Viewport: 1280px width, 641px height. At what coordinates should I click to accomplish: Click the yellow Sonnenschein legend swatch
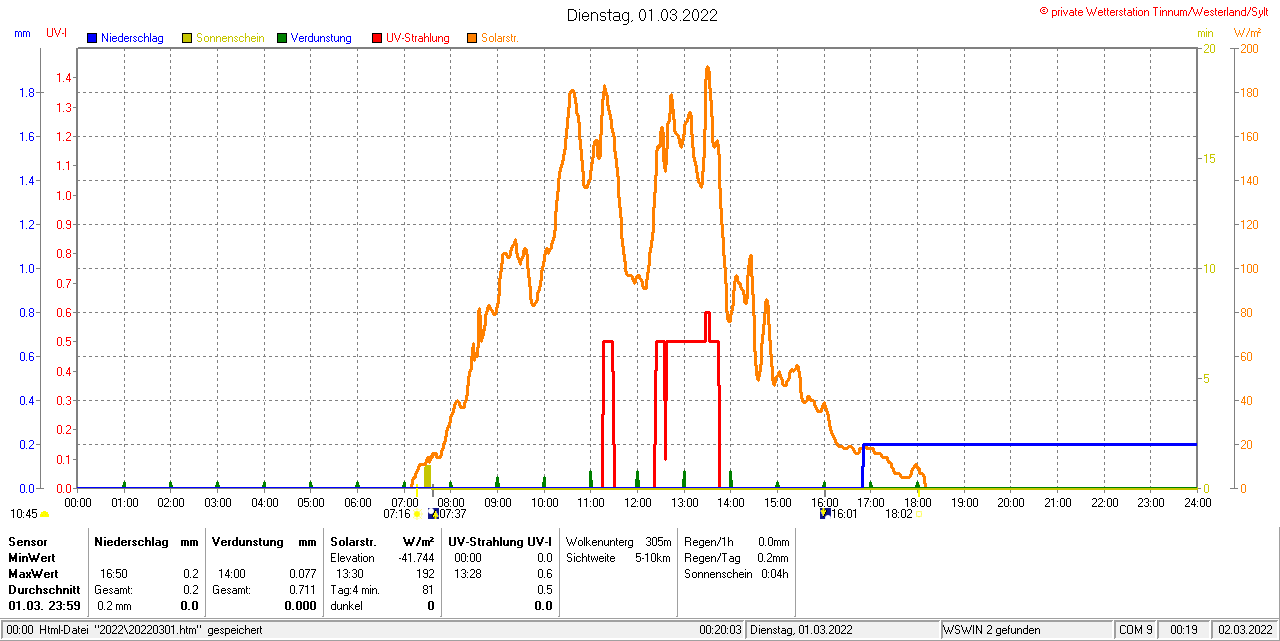coord(187,38)
